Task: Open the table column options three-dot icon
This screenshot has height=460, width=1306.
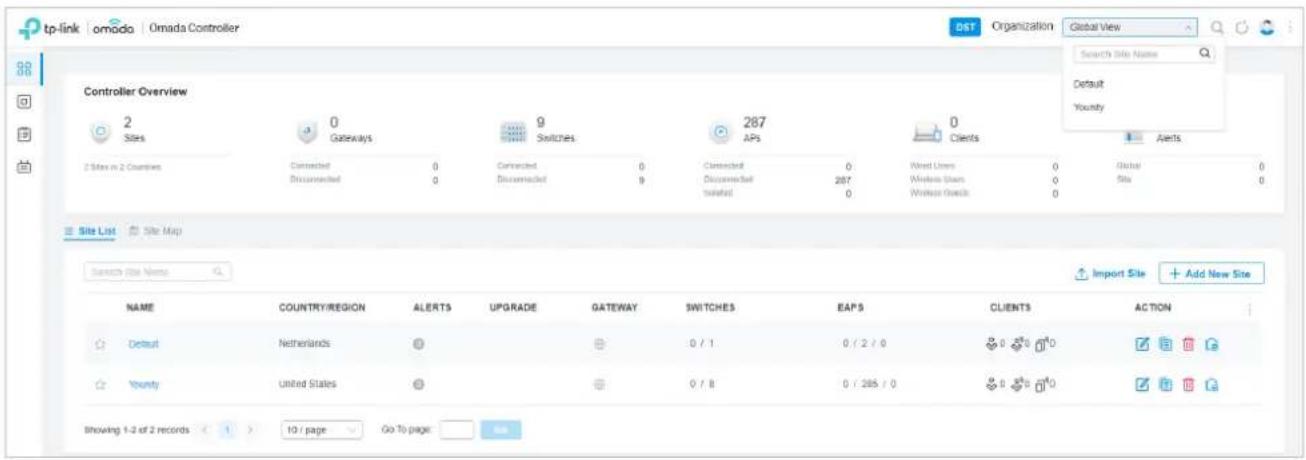Action: pyautogui.click(x=1249, y=308)
